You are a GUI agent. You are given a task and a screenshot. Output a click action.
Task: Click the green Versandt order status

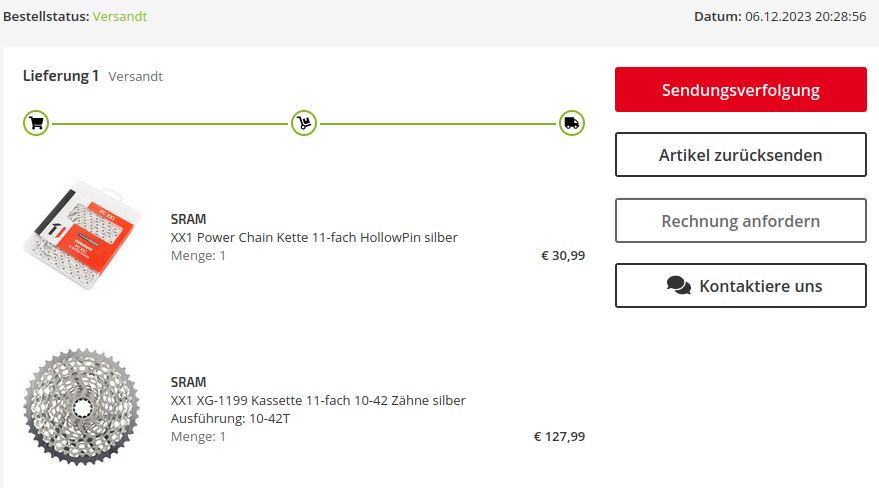click(120, 17)
